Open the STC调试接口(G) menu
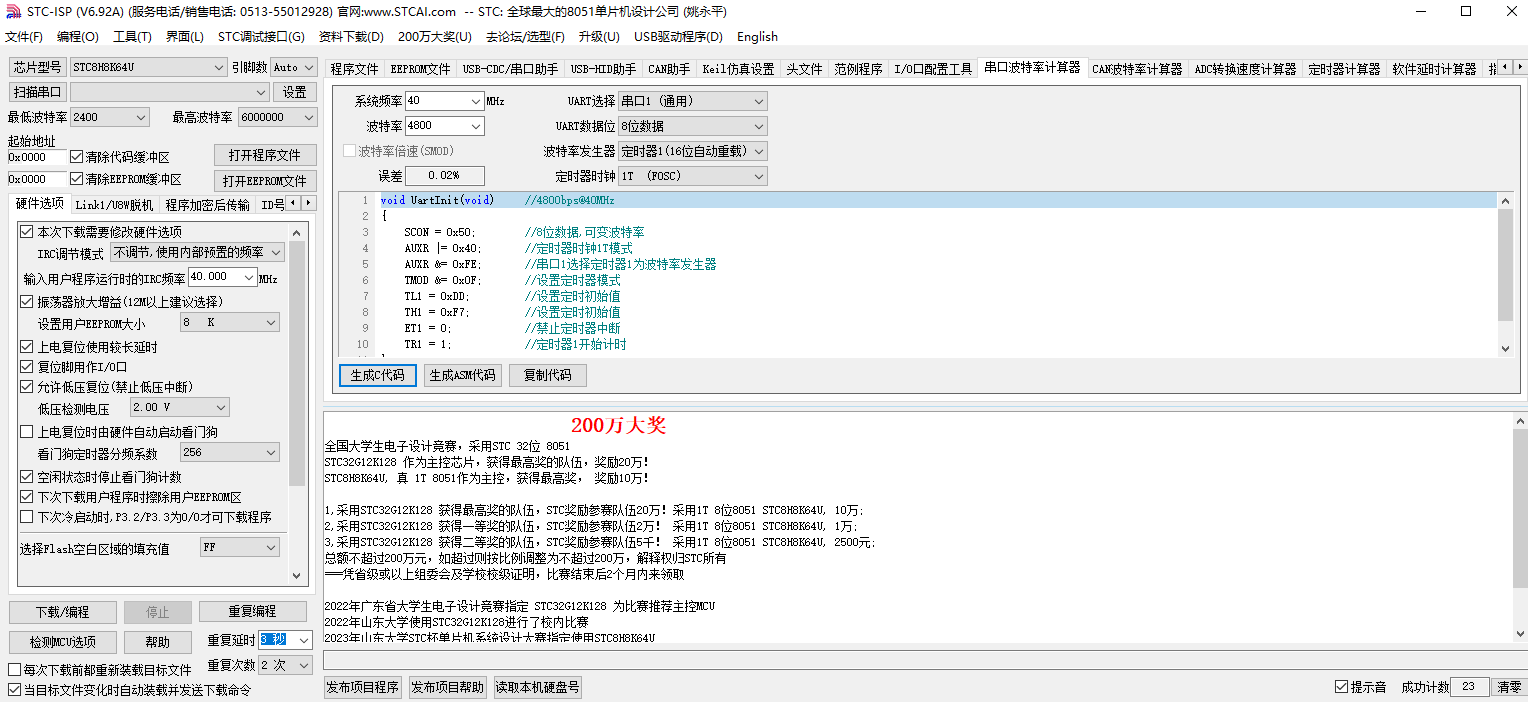This screenshot has height=702, width=1528. (261, 37)
